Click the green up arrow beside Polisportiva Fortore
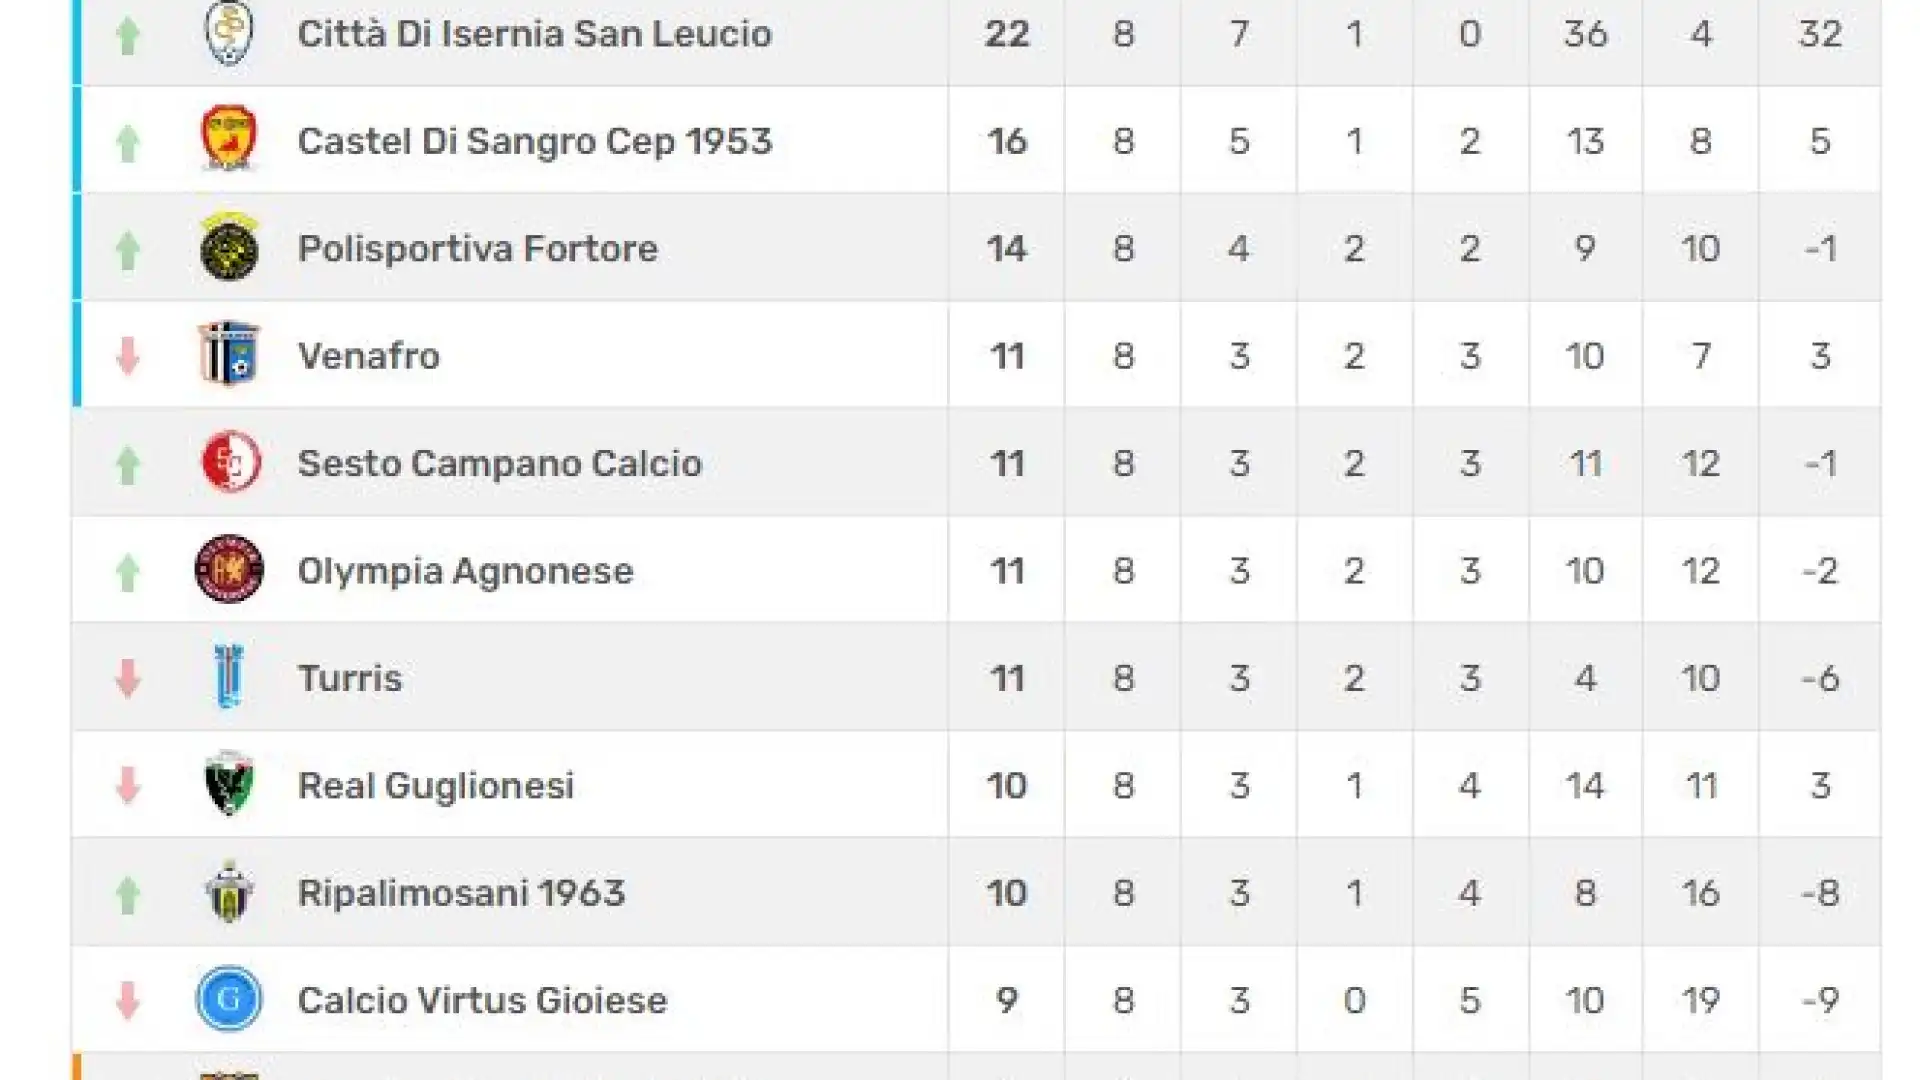1920x1080 pixels. tap(127, 250)
